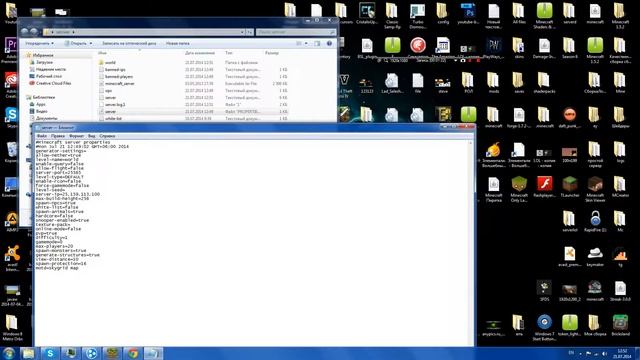Click the keymaker desktop icon
Viewport: 640px width, 360px height.
[x=595, y=257]
